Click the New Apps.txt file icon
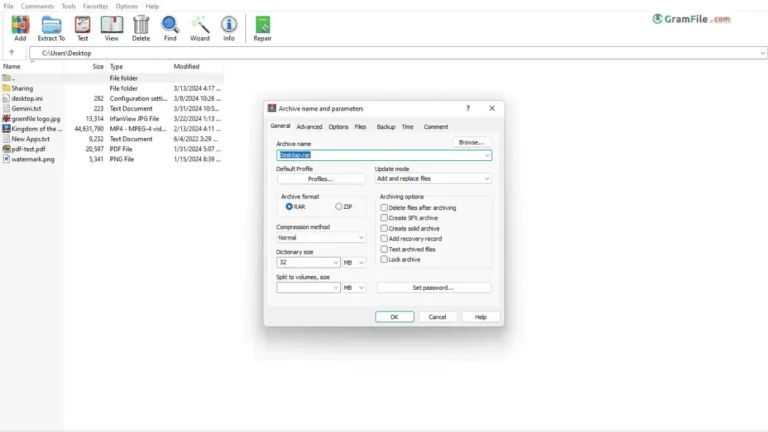This screenshot has height=432, width=768. tap(6, 139)
